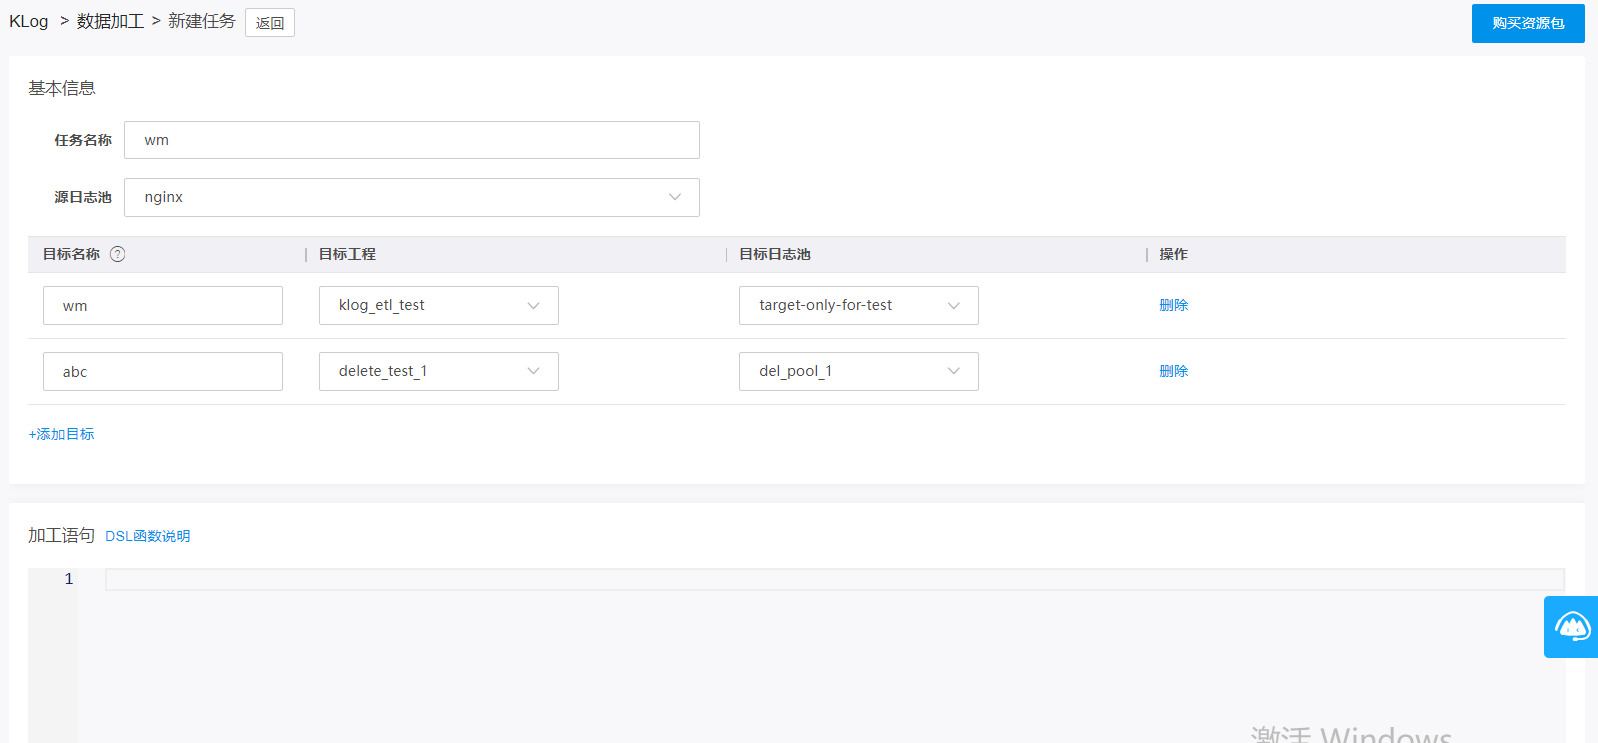The height and width of the screenshot is (743, 1598).
Task: Delete the wm target row
Action: tap(1173, 305)
